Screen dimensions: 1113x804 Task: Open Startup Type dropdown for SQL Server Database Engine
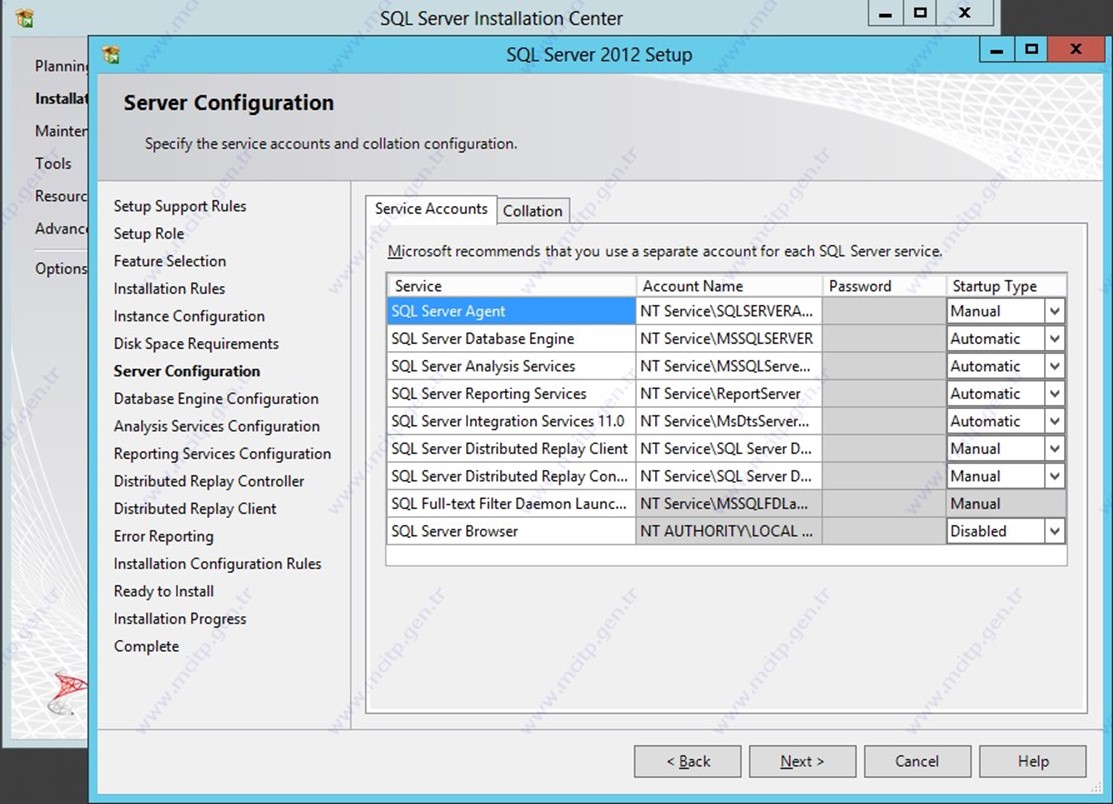pos(1055,338)
